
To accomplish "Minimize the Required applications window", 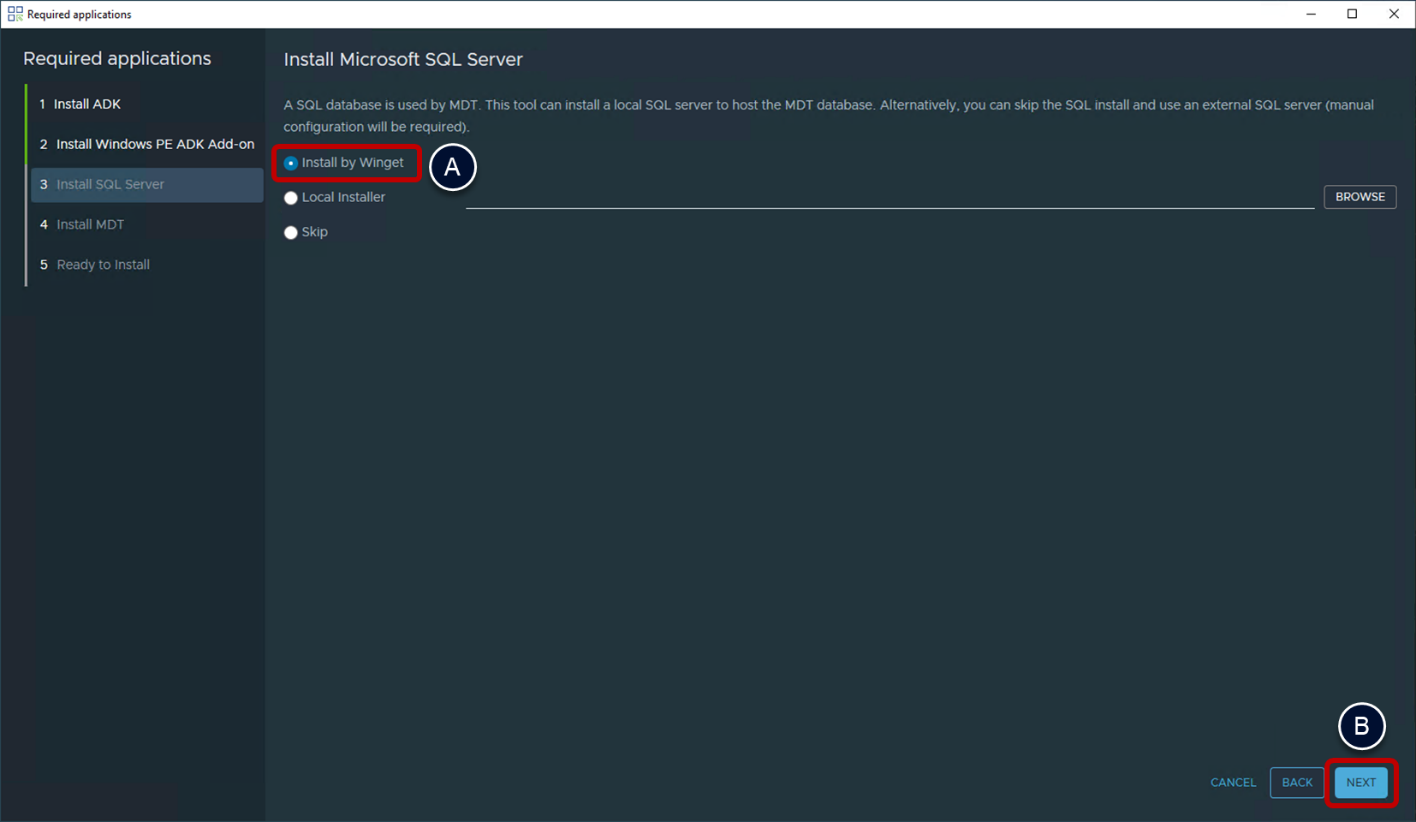I will click(x=1311, y=14).
